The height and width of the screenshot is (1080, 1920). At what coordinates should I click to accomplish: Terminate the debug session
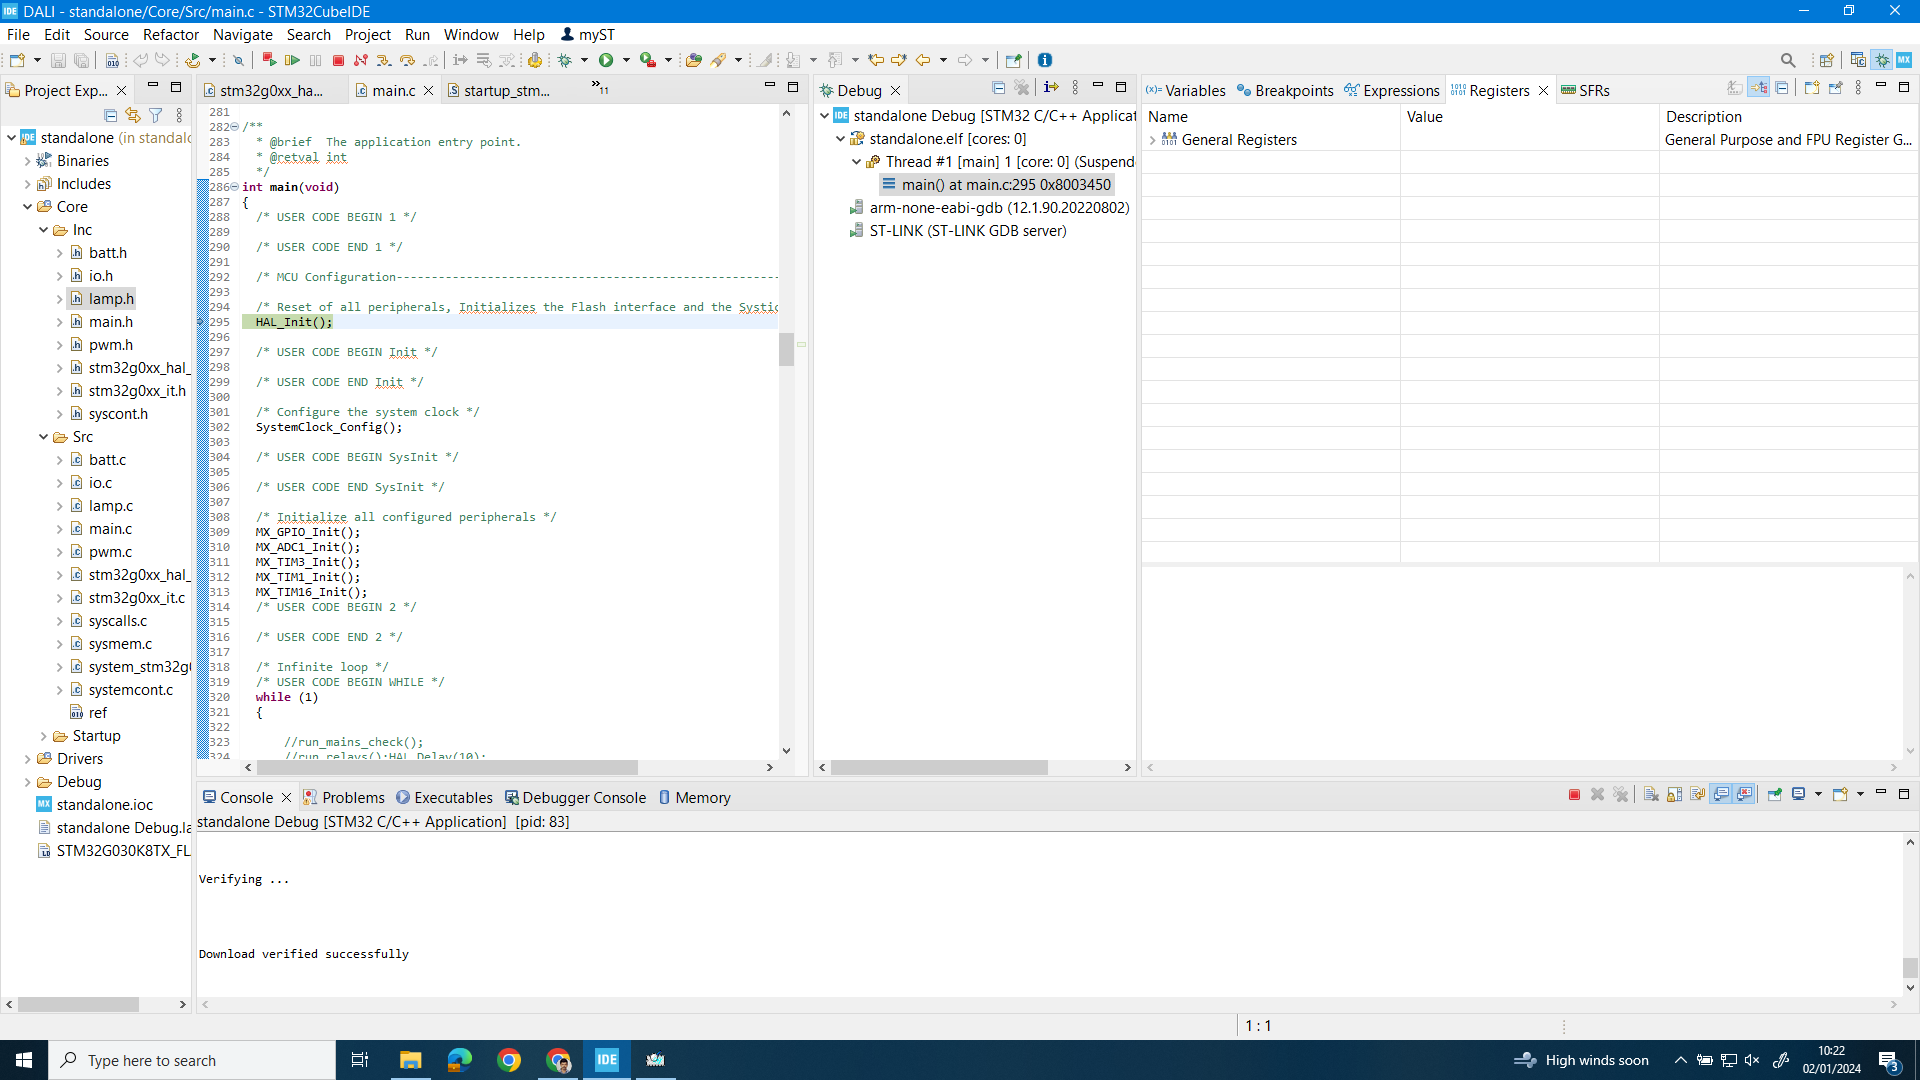click(338, 60)
